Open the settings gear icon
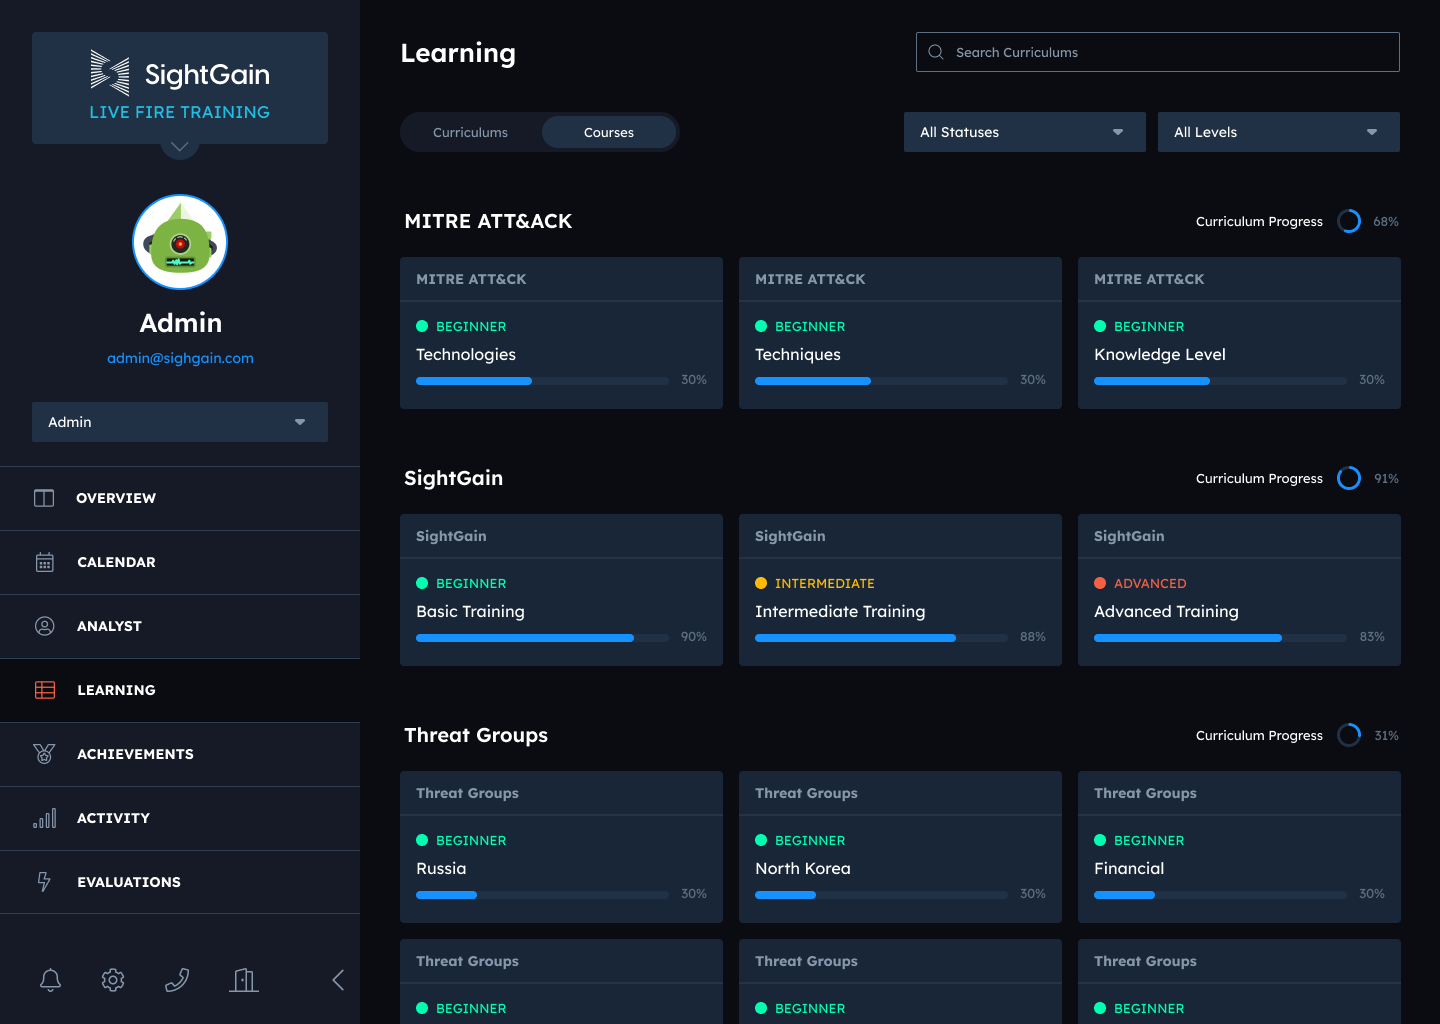The image size is (1440, 1024). 113,980
